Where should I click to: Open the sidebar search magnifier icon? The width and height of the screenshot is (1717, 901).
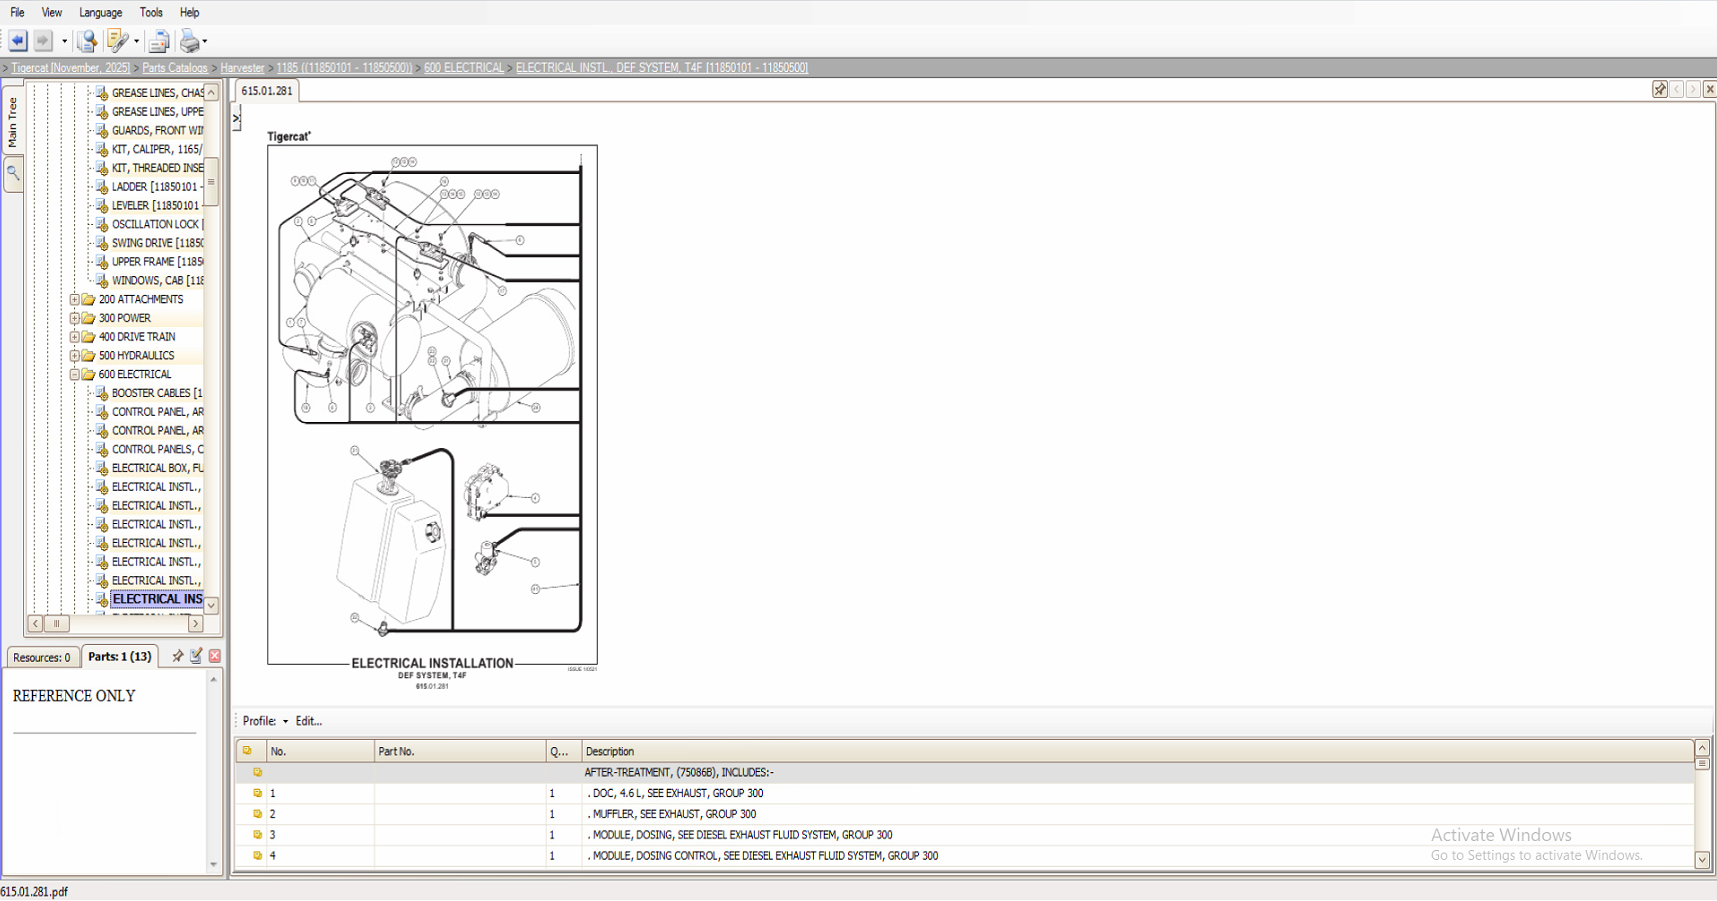[13, 174]
